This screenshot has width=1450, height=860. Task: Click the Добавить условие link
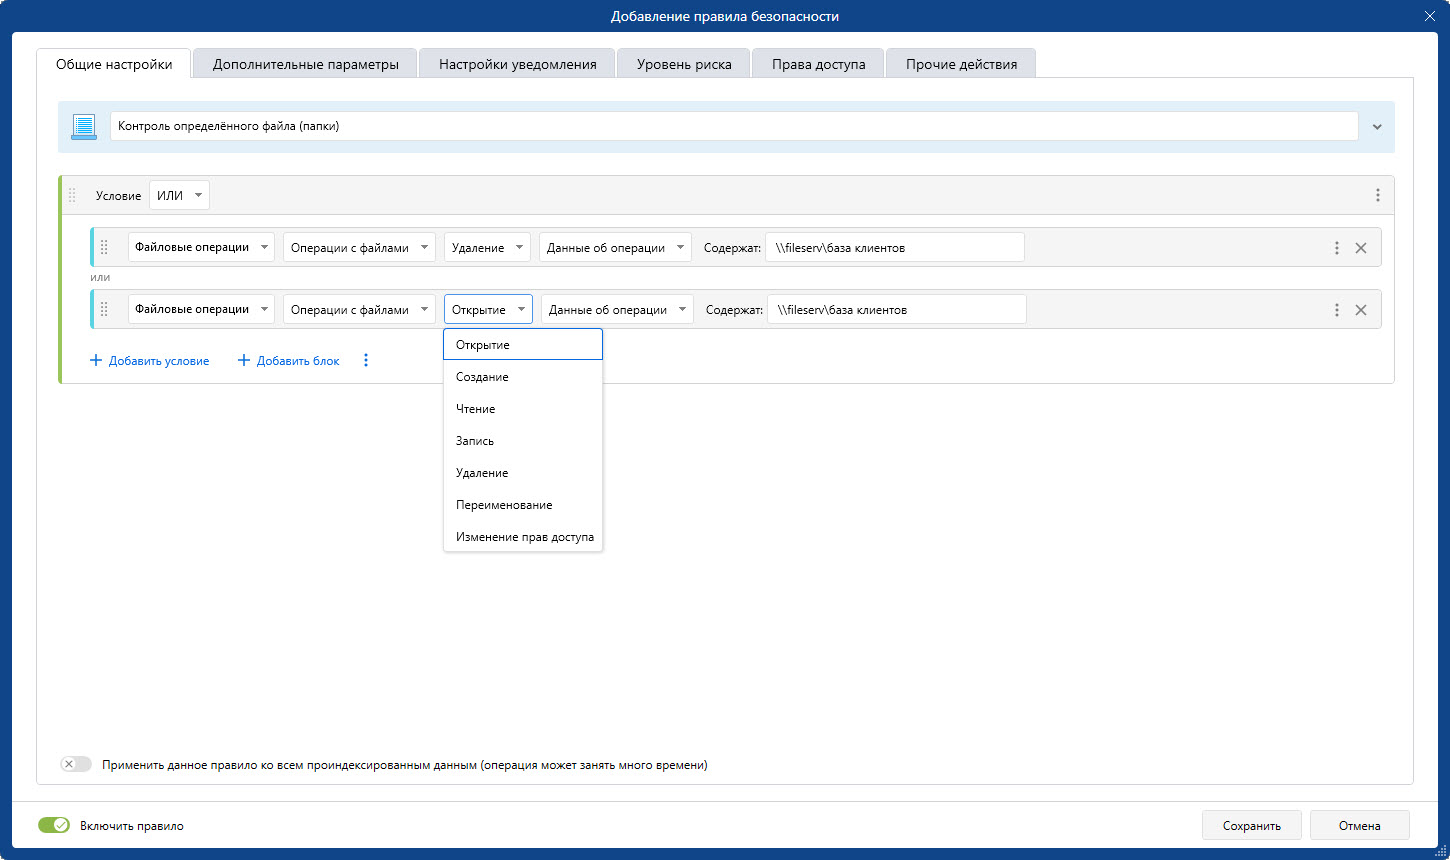tap(150, 361)
